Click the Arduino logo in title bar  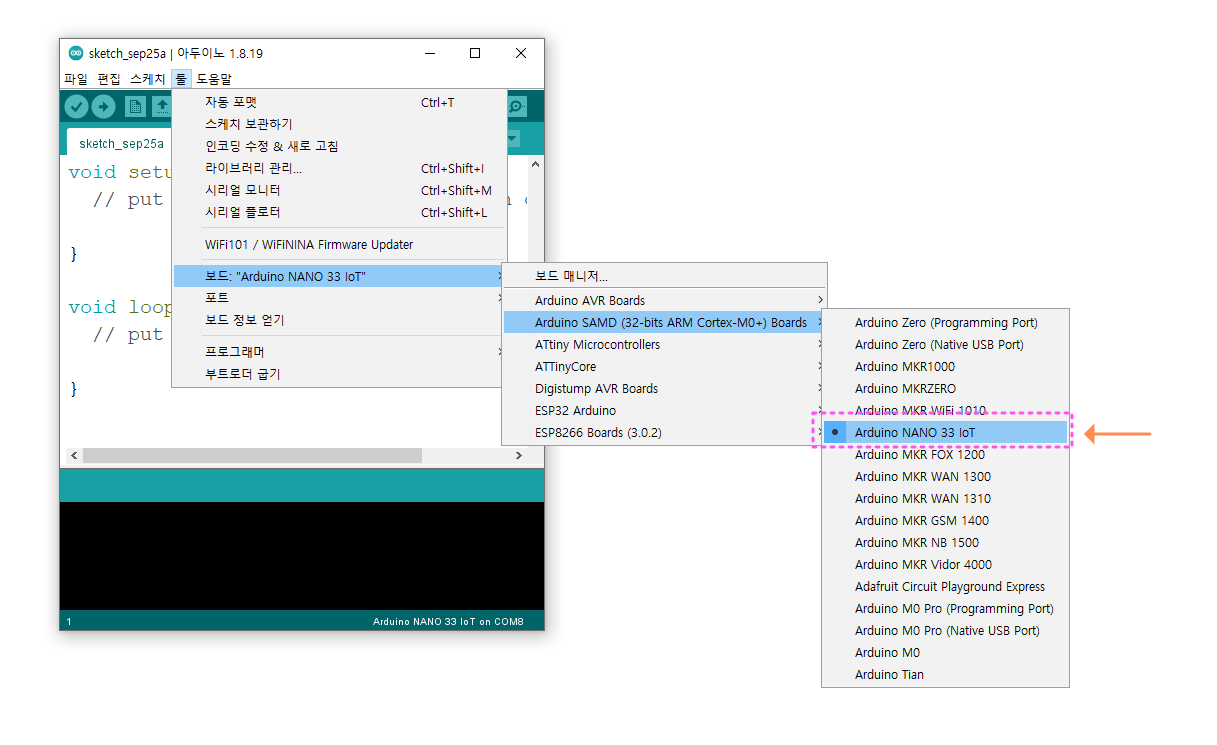[76, 53]
